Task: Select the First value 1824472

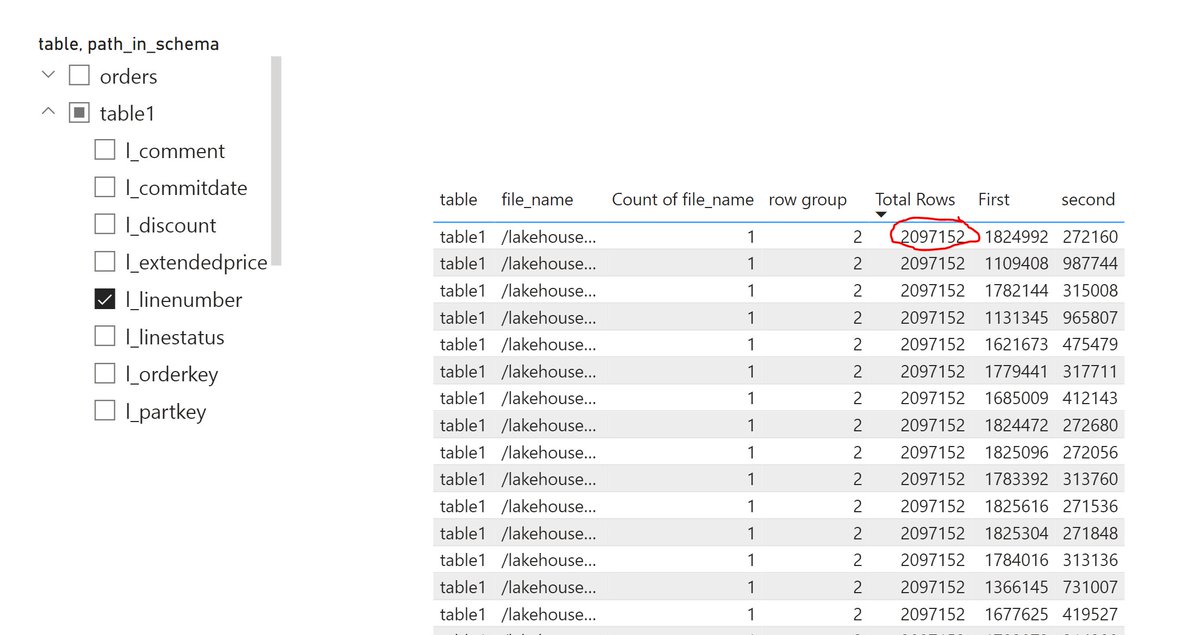Action: point(1016,425)
